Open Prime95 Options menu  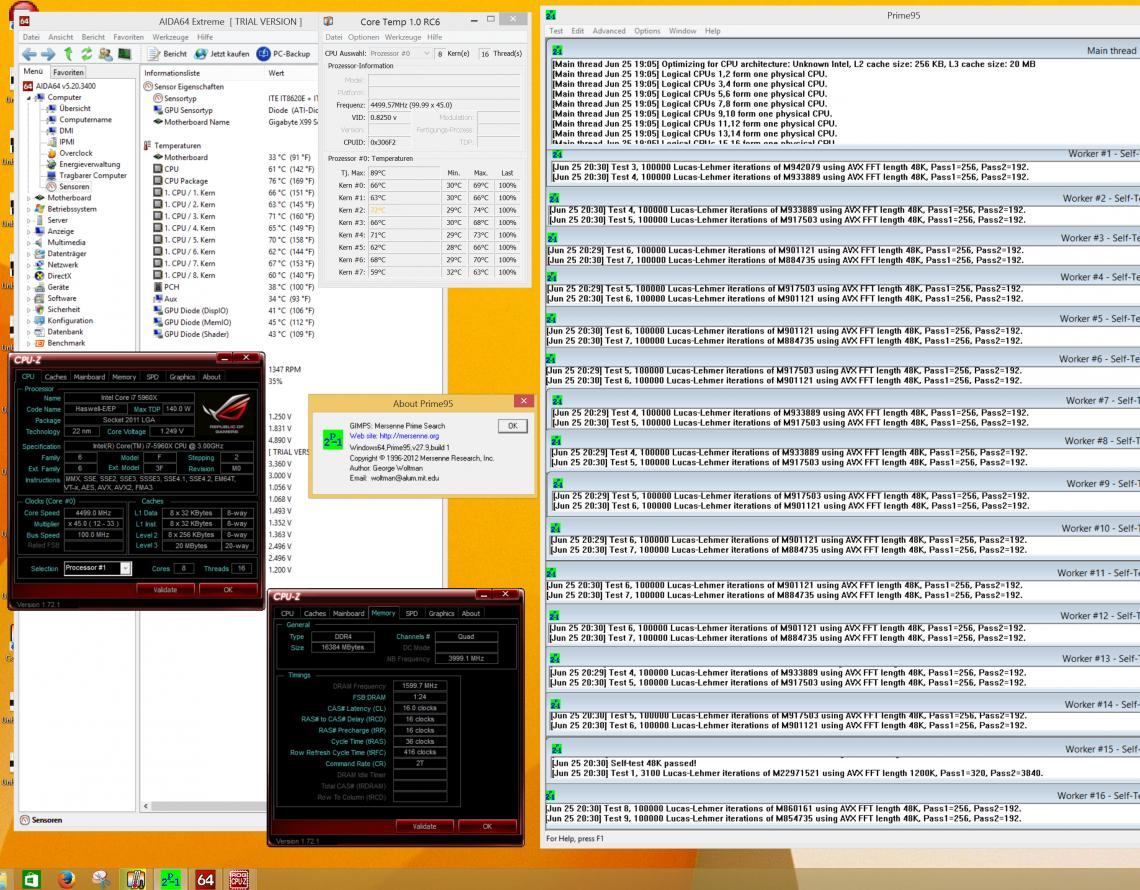point(647,31)
